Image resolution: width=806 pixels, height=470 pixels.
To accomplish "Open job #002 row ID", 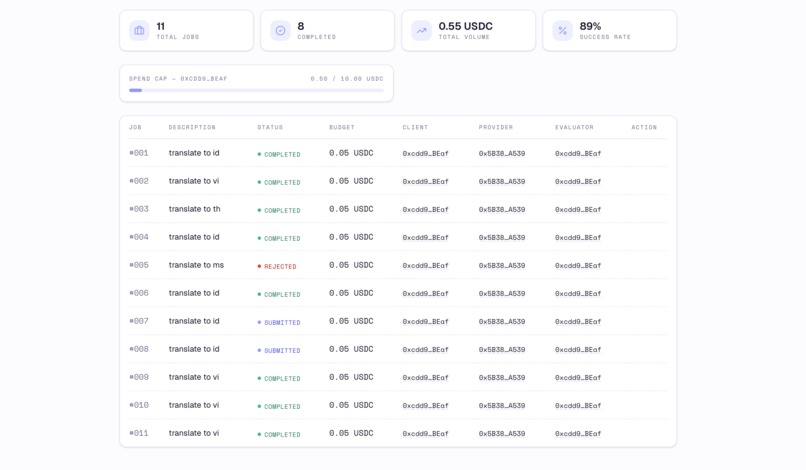I will pyautogui.click(x=139, y=181).
